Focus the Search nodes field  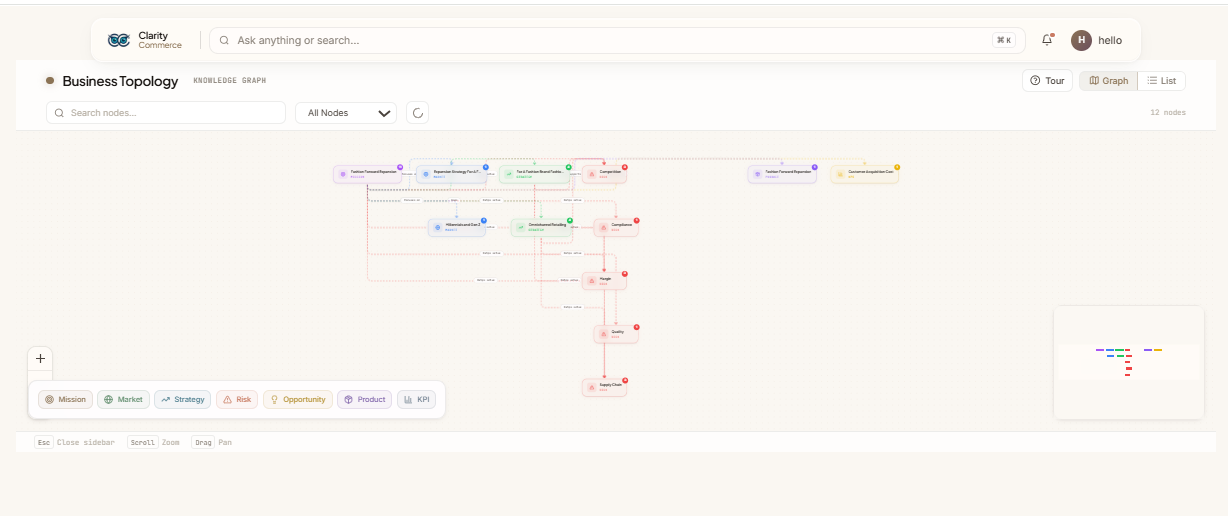(x=166, y=113)
